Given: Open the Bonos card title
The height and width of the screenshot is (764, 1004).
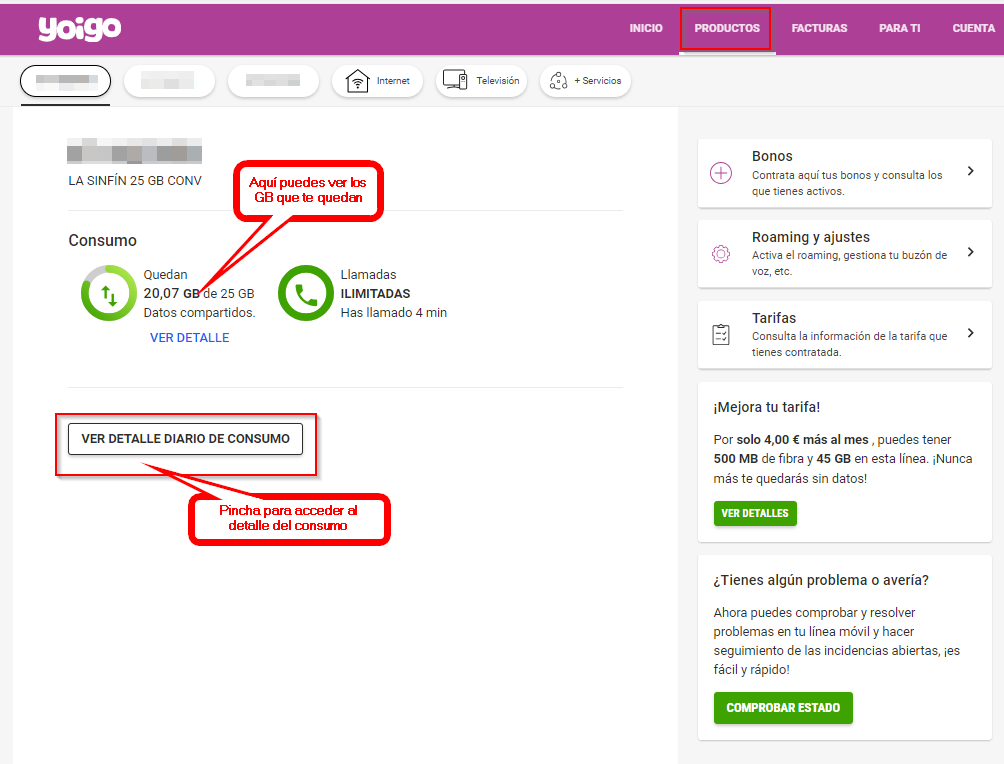Looking at the screenshot, I should (772, 156).
